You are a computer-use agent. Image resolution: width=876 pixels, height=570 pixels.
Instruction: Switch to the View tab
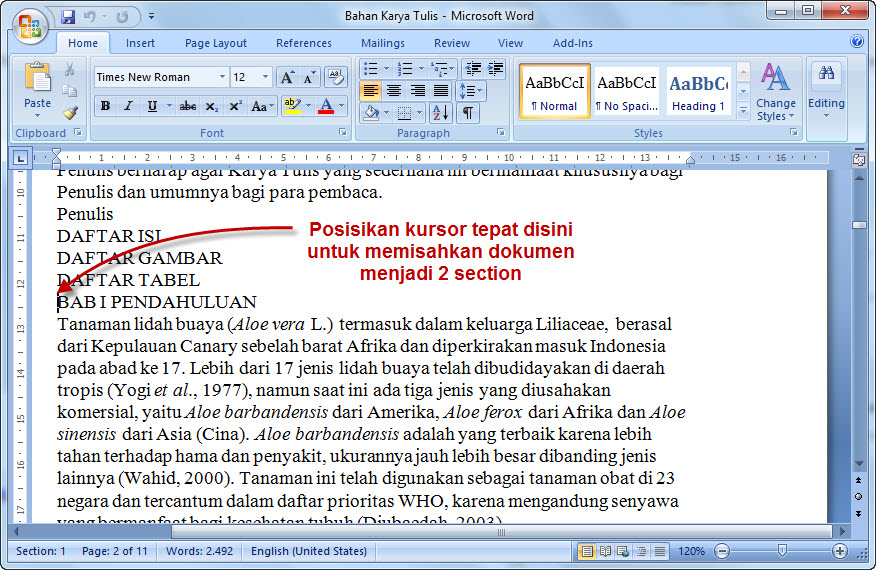tap(511, 43)
